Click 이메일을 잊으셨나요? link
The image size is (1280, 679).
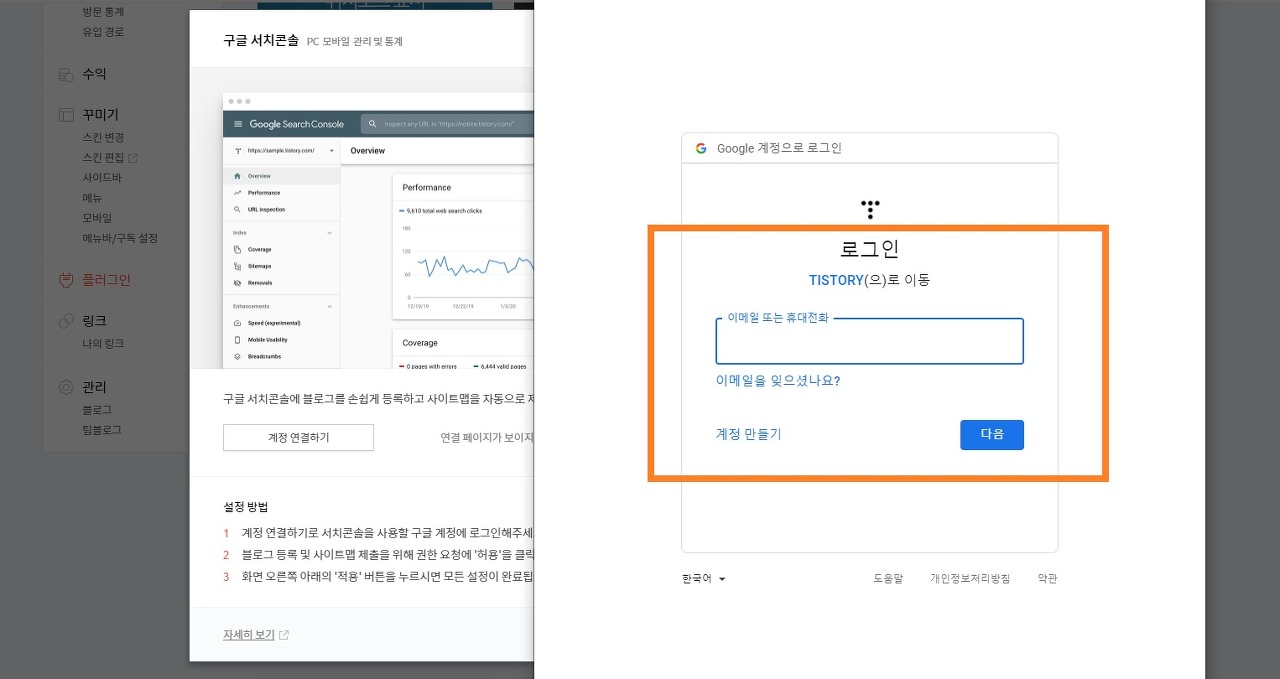[x=778, y=381]
